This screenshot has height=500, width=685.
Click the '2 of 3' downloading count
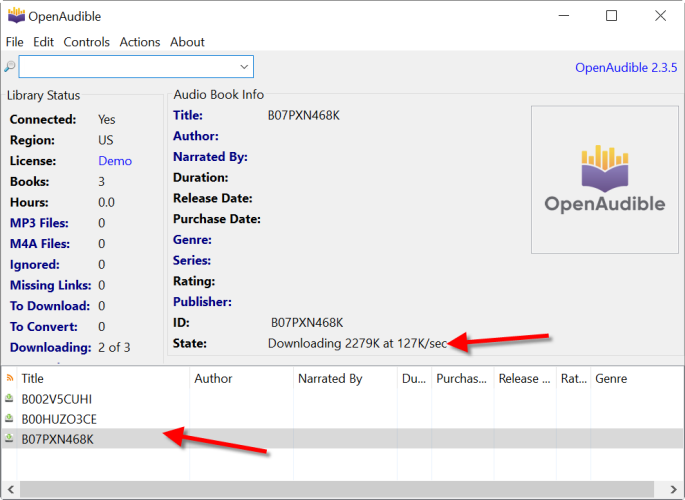point(114,348)
